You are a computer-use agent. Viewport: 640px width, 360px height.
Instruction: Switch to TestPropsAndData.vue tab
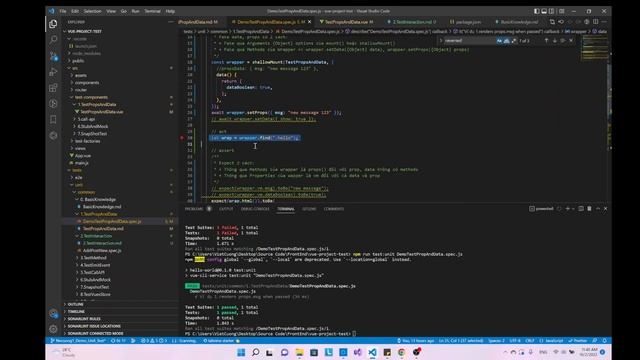346,22
